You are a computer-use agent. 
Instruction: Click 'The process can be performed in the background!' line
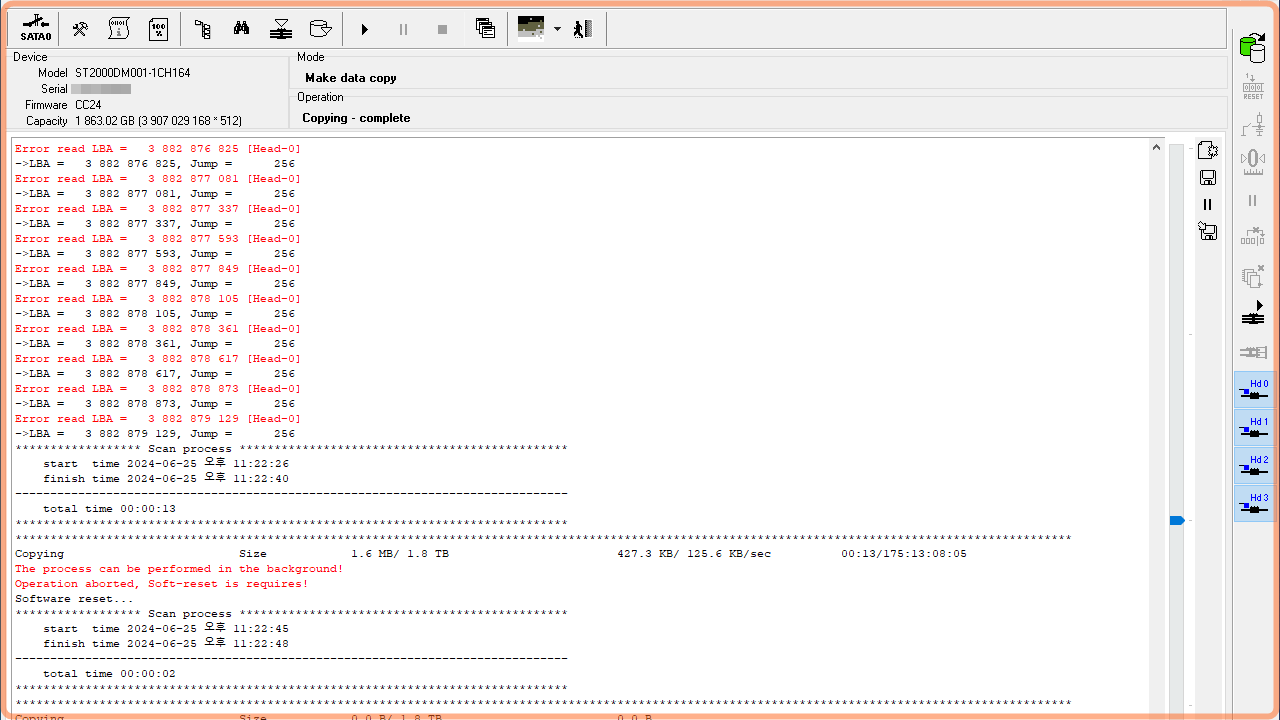coord(179,569)
